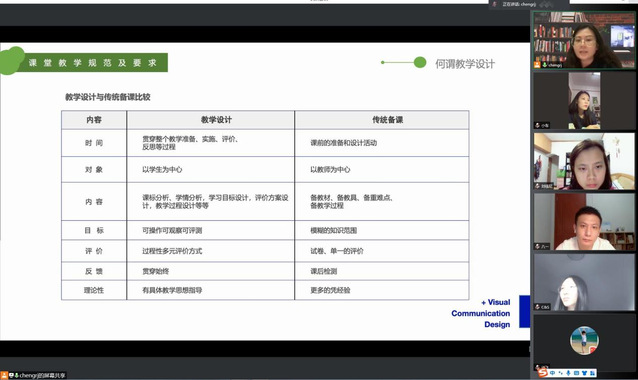Image resolution: width=638 pixels, height=380 pixels.
Task: Click the green microphone icon on the chengrj video
Action: [x=545, y=65]
